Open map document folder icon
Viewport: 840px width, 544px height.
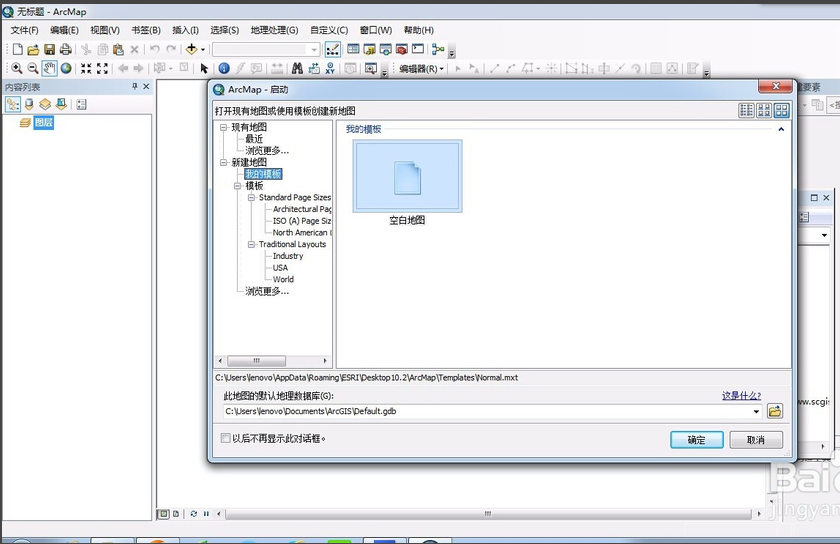[33, 50]
